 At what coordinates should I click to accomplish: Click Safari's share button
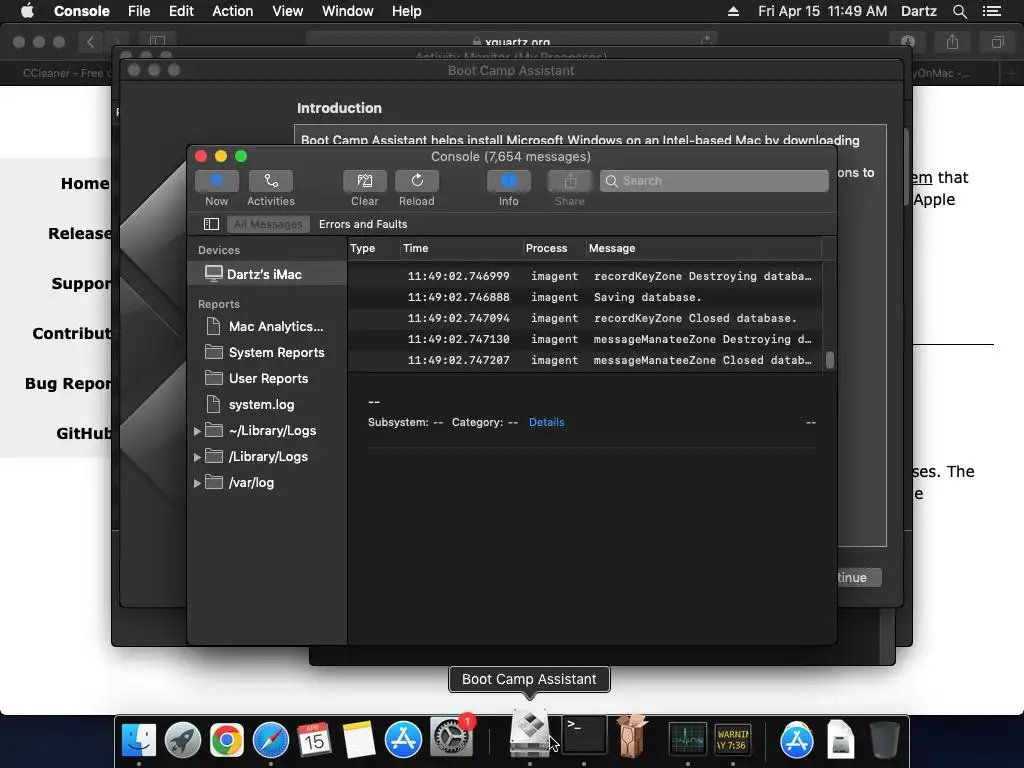click(x=952, y=42)
